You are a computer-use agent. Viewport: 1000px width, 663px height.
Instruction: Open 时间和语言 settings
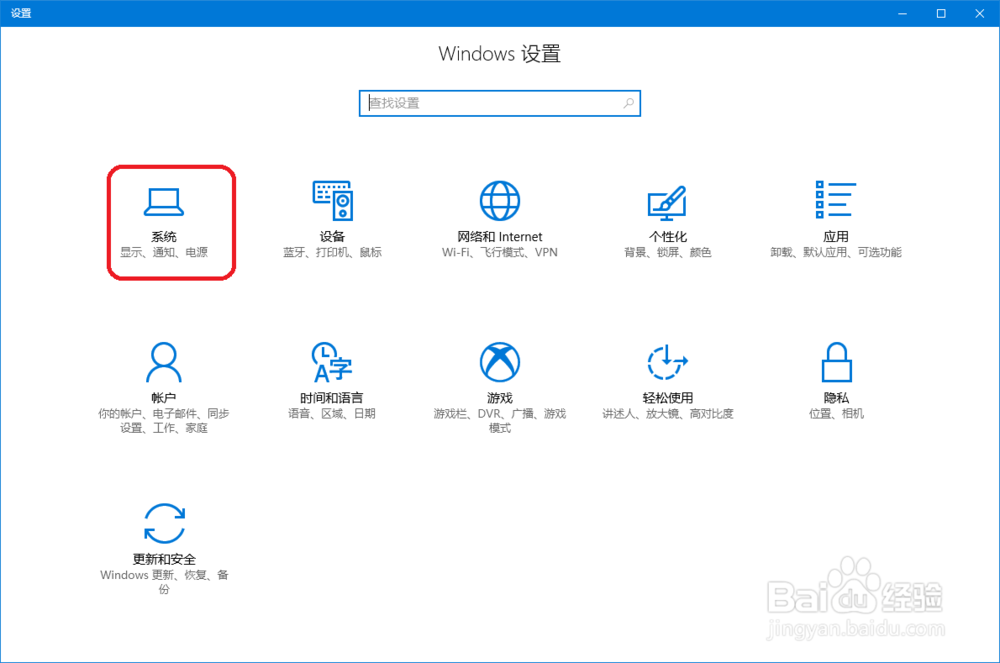(332, 385)
